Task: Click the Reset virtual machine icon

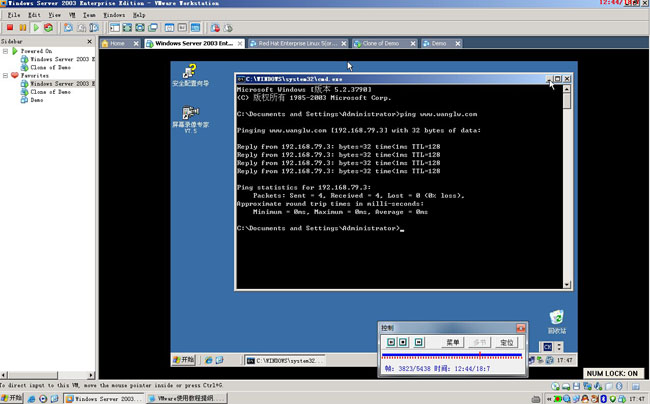Action: click(x=49, y=28)
